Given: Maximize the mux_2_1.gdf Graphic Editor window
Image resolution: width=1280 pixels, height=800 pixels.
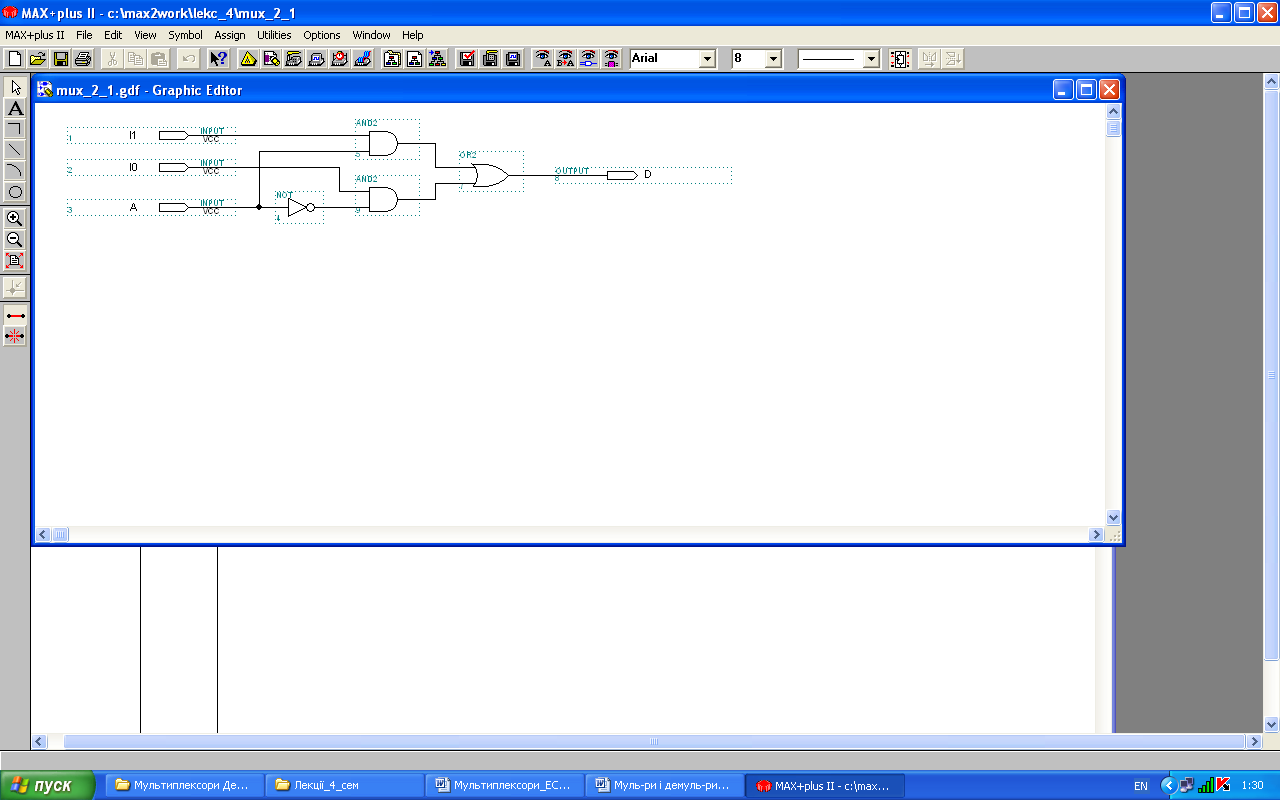Looking at the screenshot, I should (1086, 89).
